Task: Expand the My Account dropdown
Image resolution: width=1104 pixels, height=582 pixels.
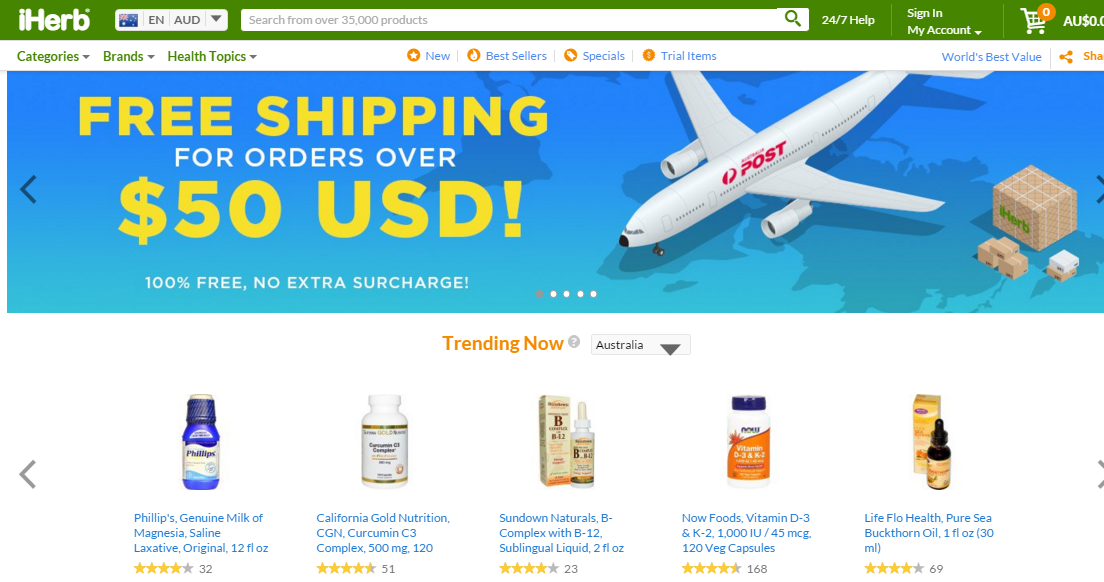Action: [944, 30]
